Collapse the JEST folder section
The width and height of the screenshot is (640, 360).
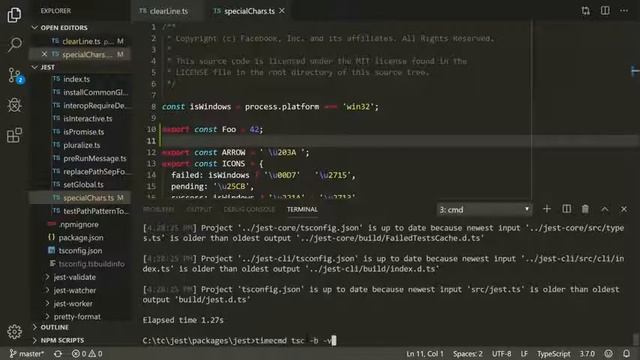pyautogui.click(x=80, y=67)
